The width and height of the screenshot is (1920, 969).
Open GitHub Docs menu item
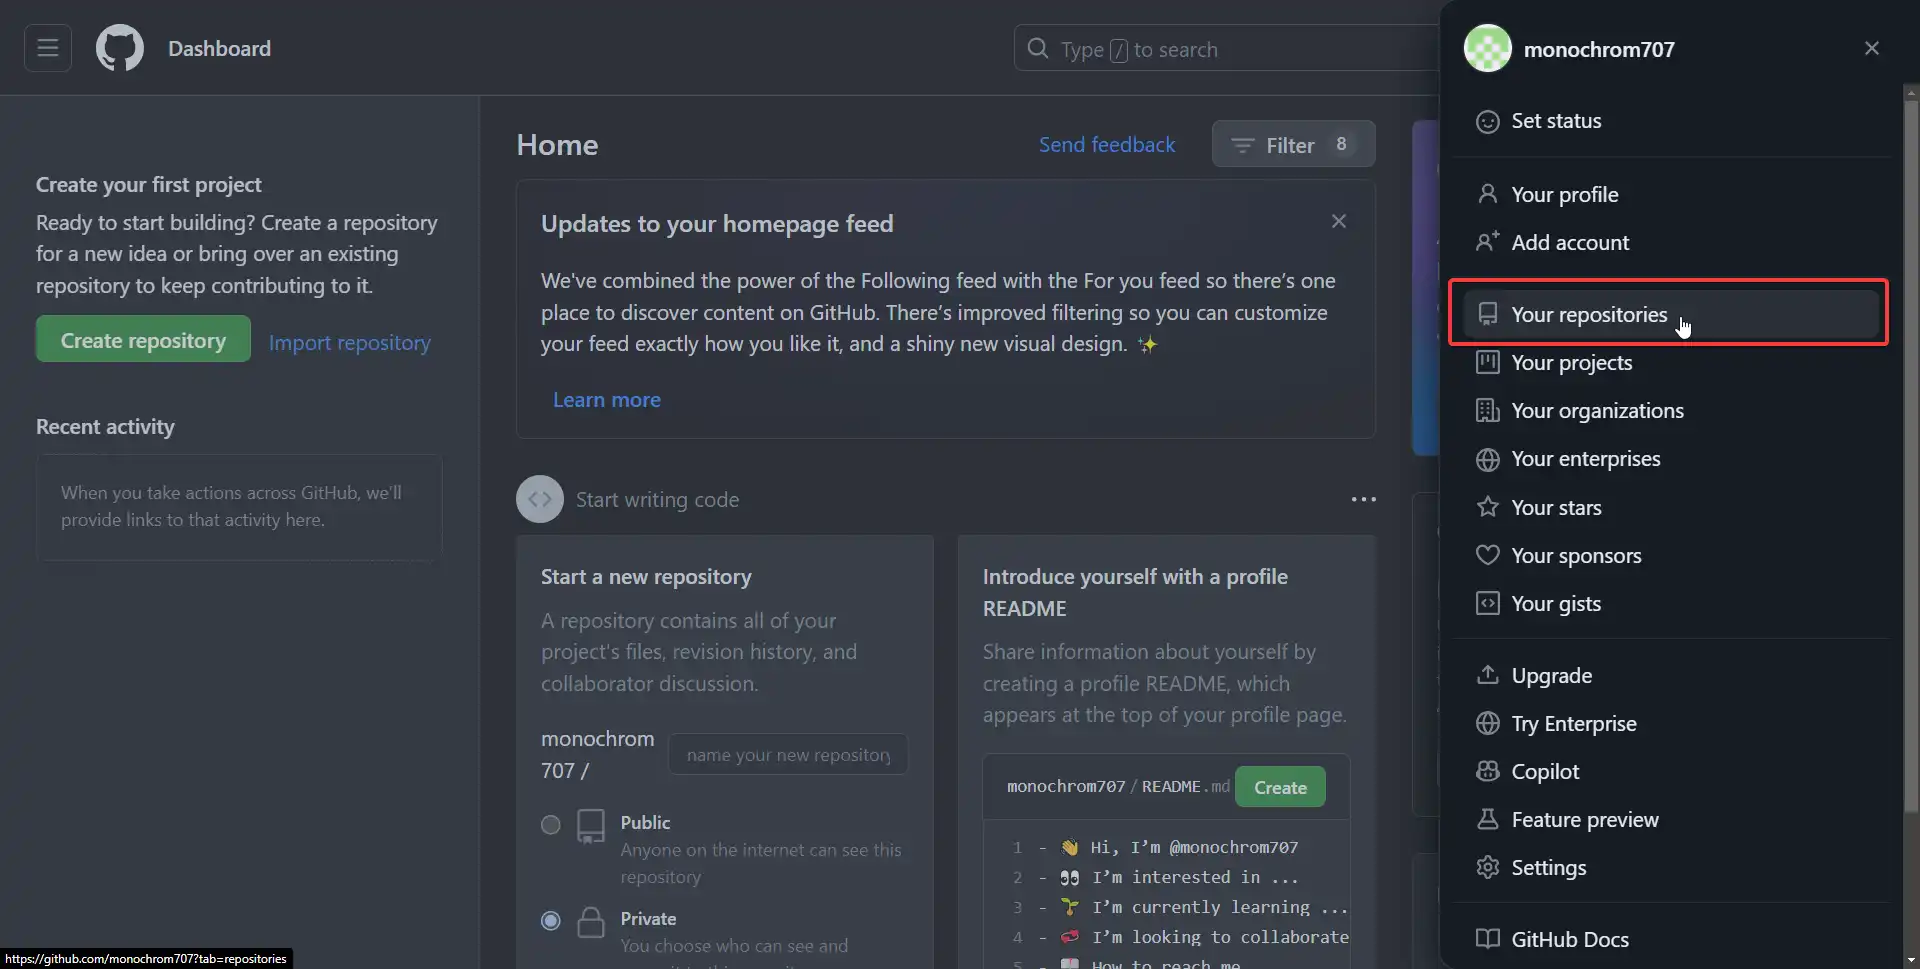pos(1670,939)
